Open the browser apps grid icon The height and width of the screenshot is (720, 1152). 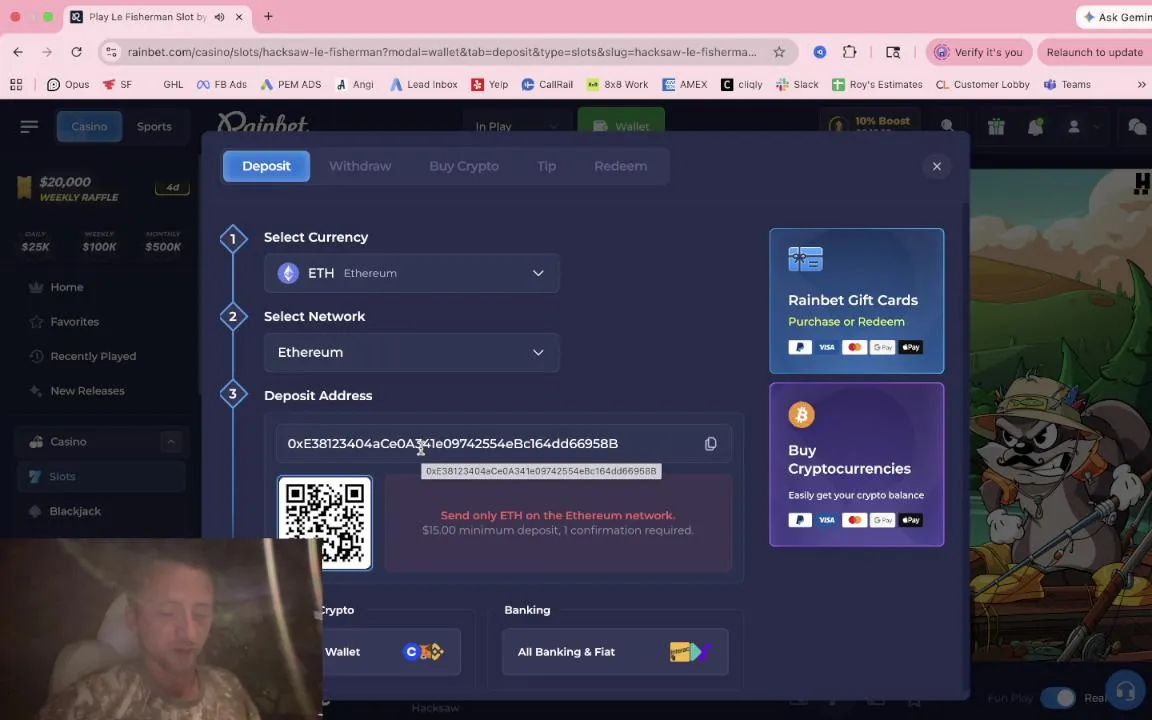click(16, 84)
